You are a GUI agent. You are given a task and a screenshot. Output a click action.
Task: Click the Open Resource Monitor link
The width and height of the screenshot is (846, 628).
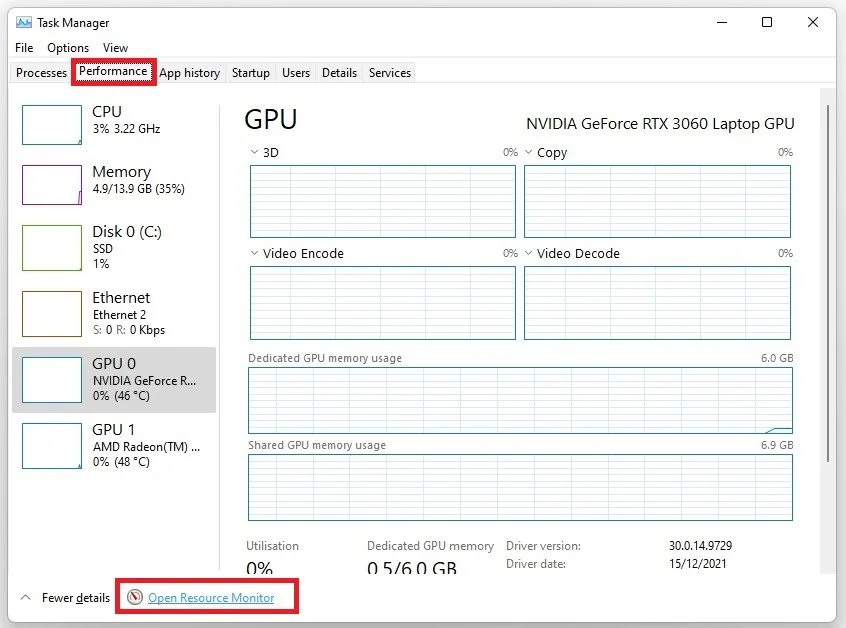211,598
